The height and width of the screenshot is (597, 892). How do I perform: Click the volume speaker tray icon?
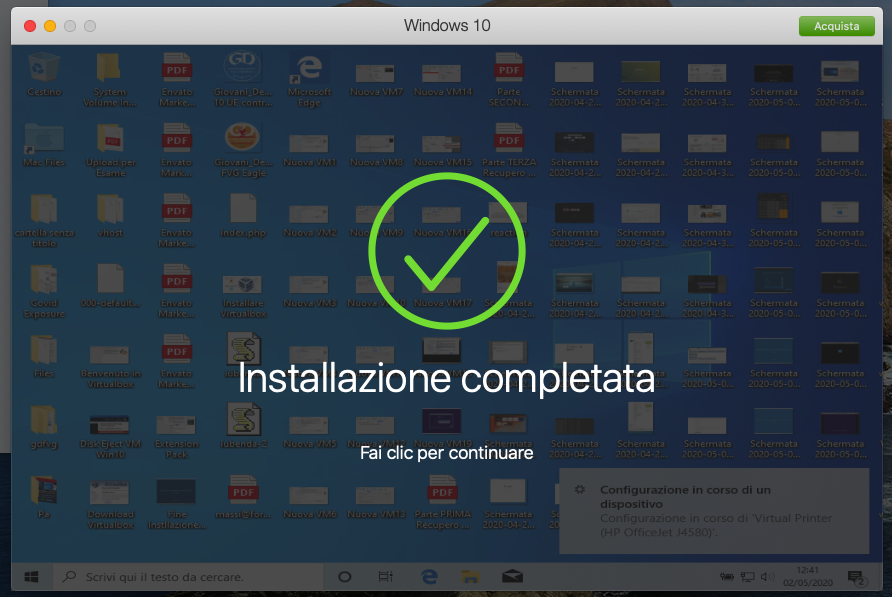(x=767, y=577)
